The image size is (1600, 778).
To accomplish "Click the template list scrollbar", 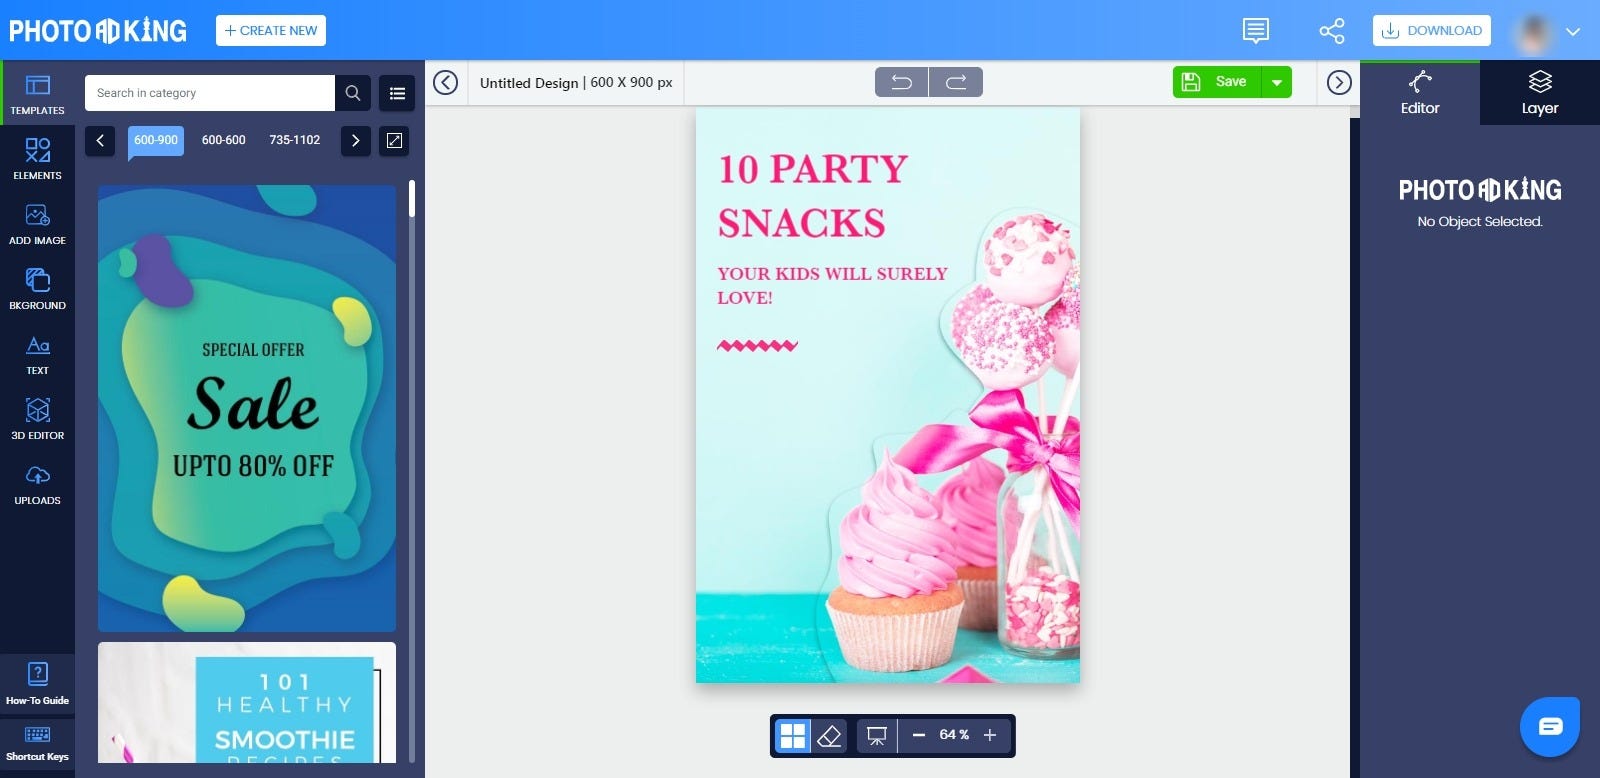I will (x=412, y=198).
